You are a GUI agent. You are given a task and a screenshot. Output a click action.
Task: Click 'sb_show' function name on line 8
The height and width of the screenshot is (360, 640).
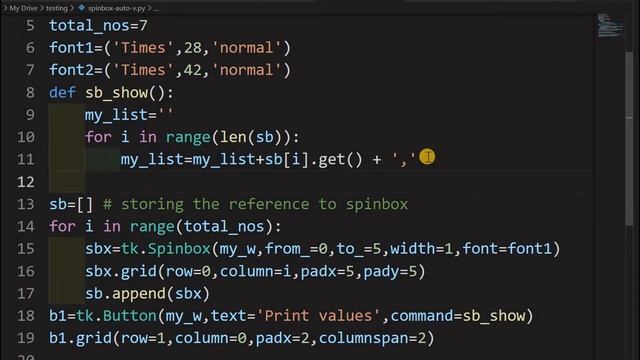coord(116,93)
